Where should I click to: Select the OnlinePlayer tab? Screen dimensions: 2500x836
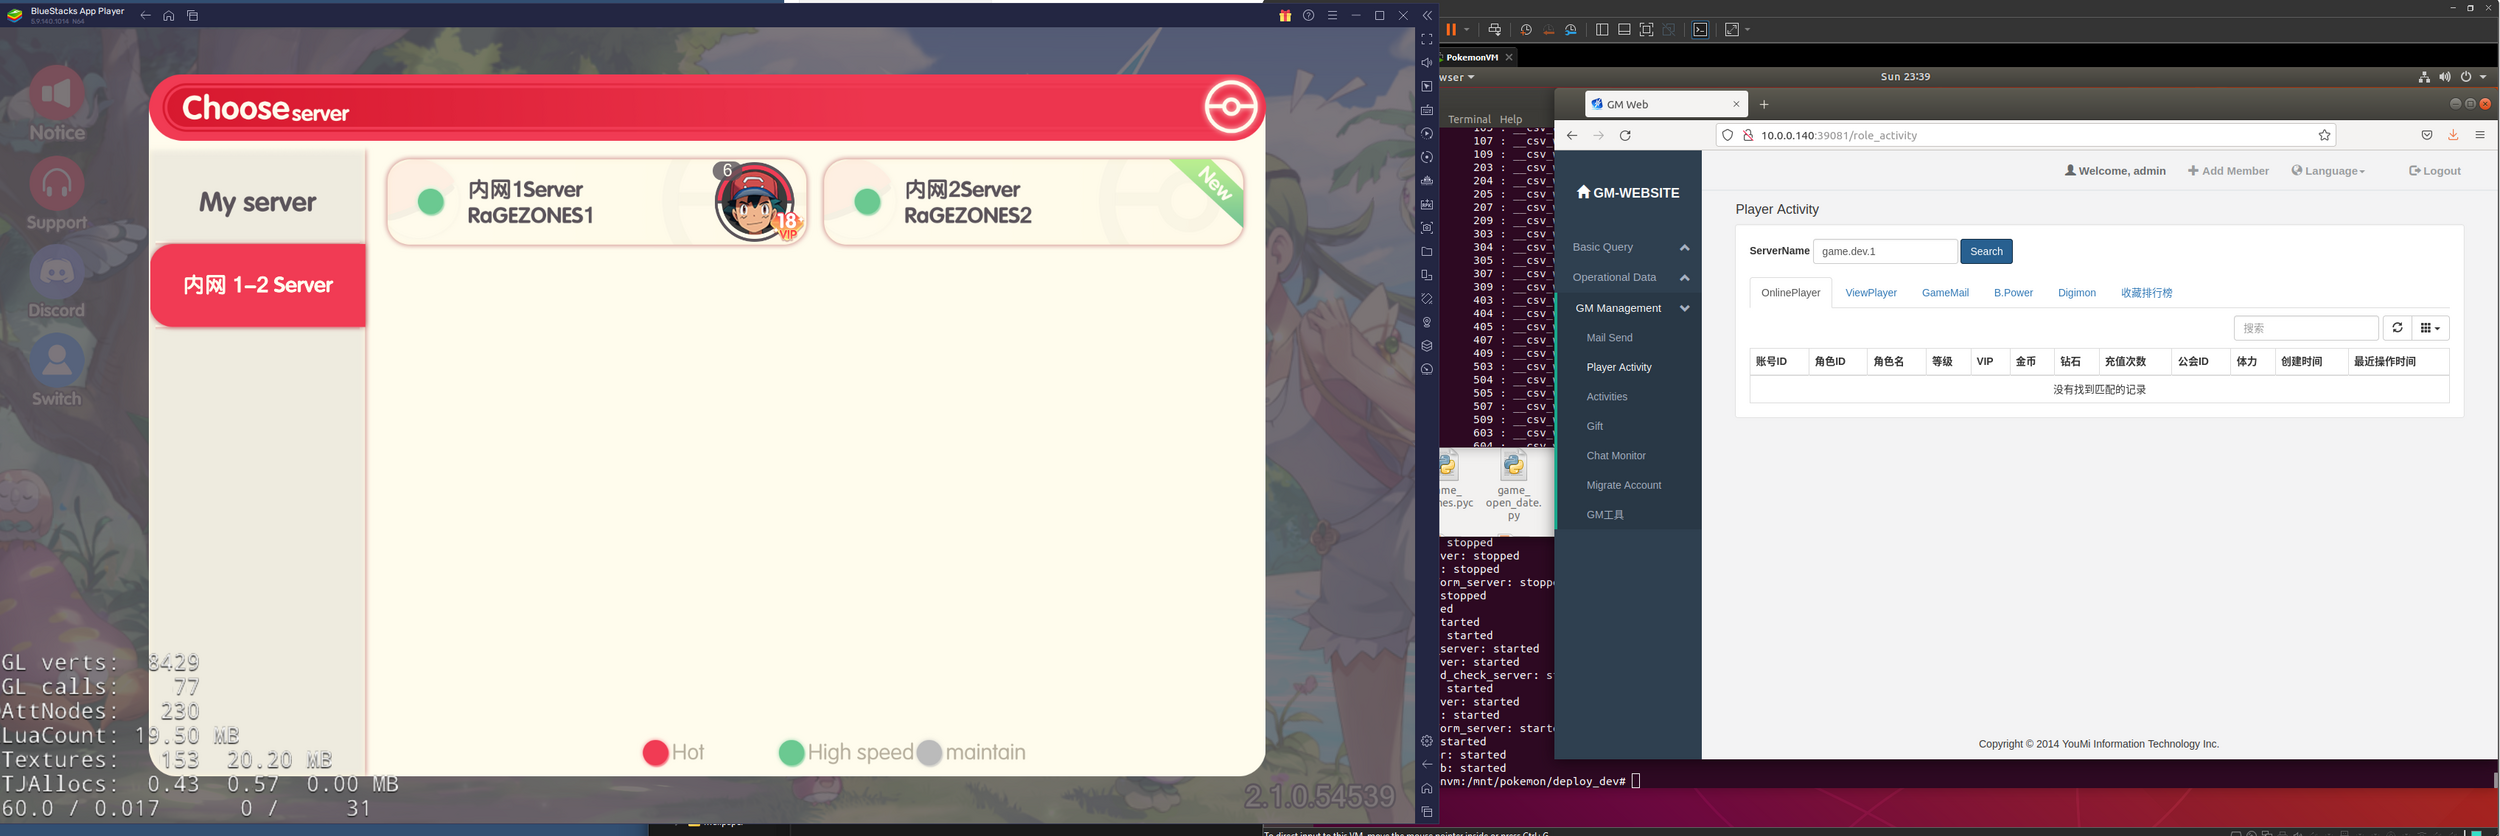(x=1791, y=293)
